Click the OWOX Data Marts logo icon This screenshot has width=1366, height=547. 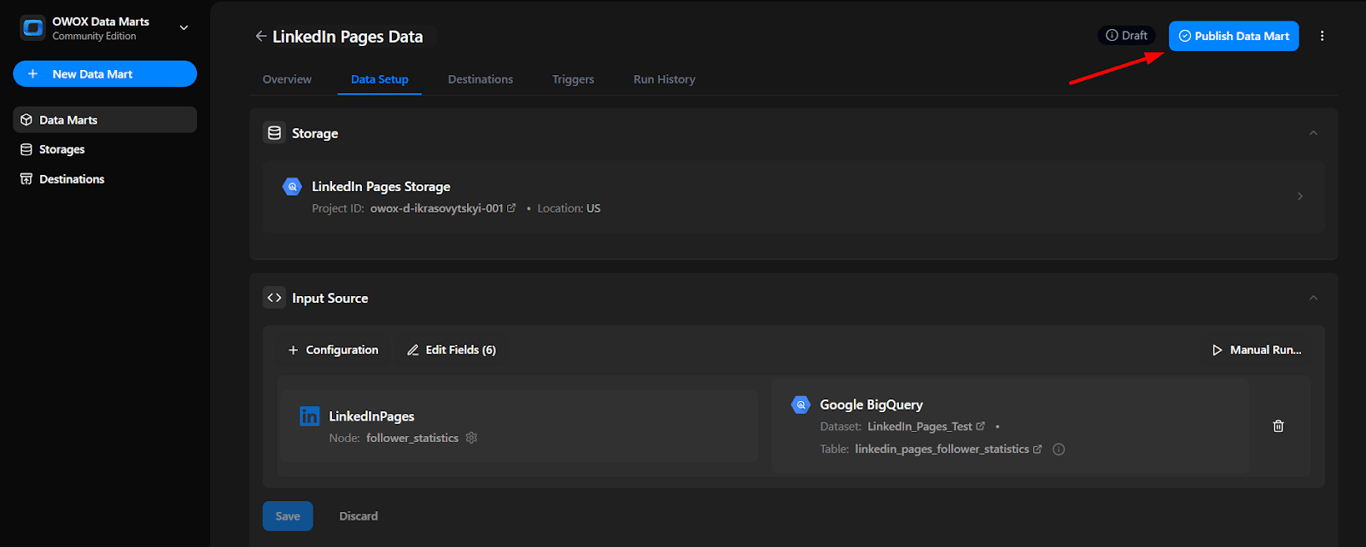33,28
